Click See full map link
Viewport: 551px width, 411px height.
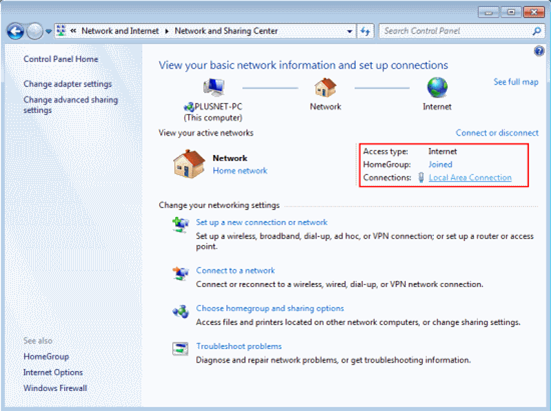[x=516, y=82]
